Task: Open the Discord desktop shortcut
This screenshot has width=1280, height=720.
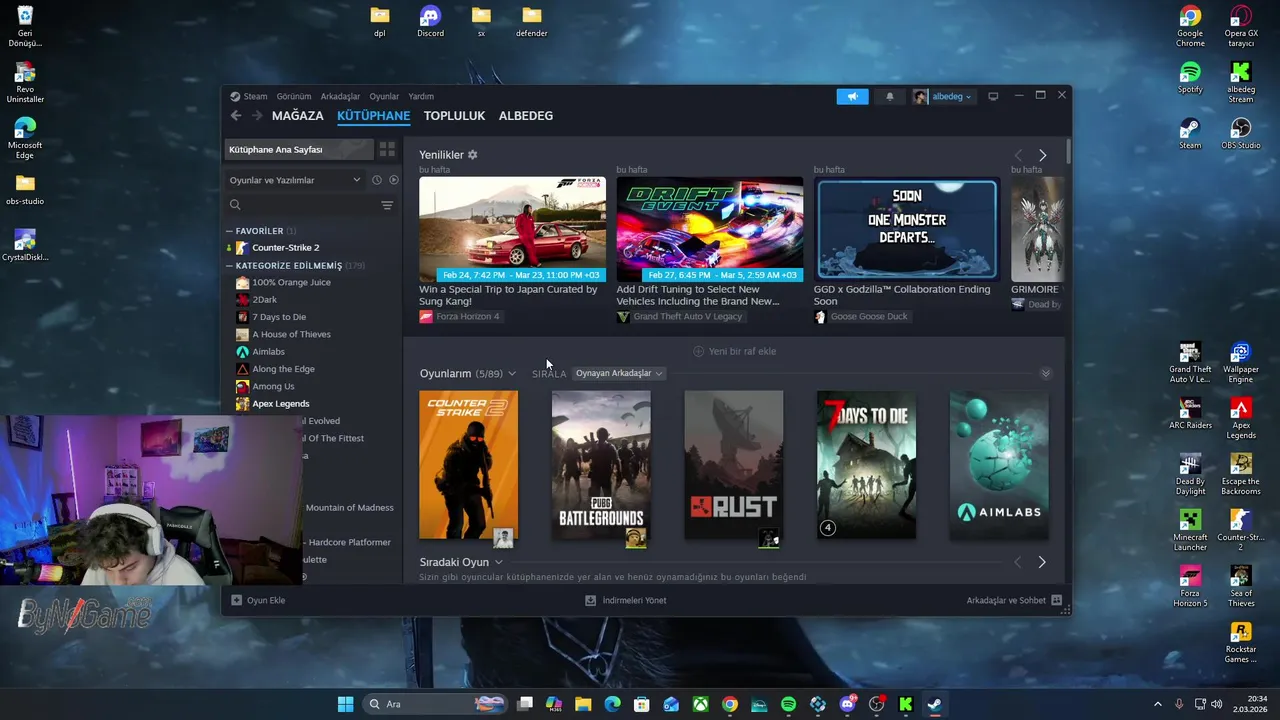Action: (430, 21)
